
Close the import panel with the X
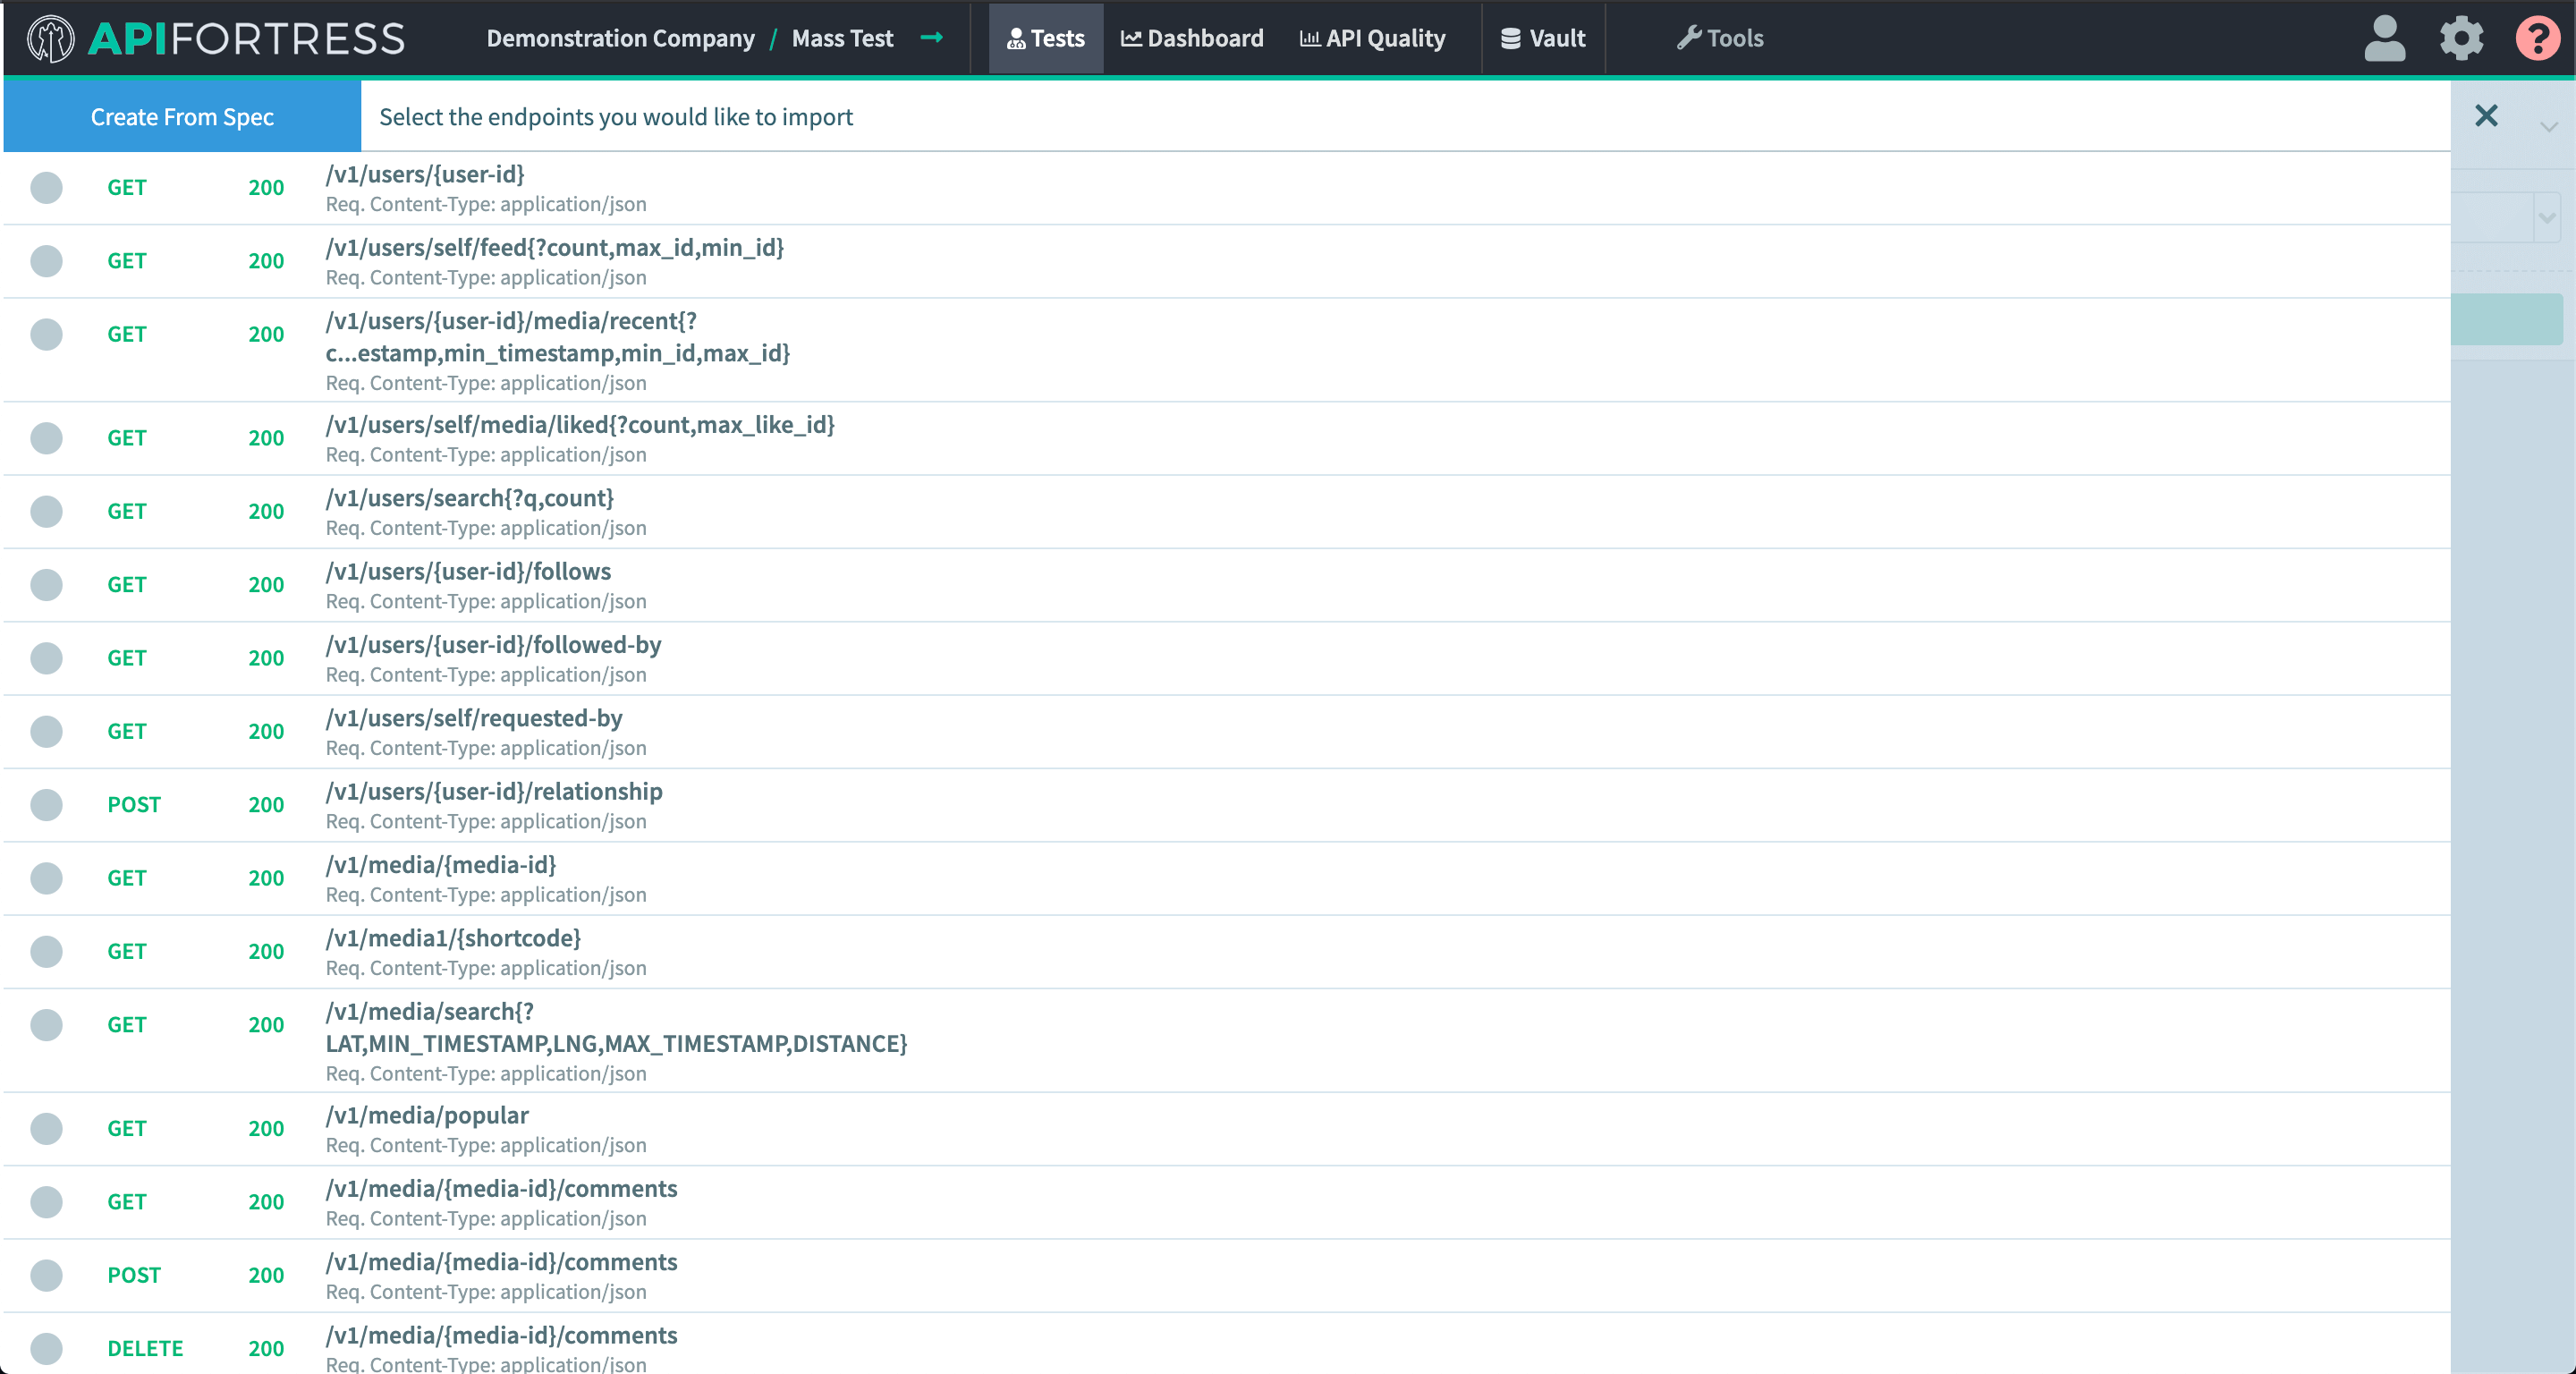click(x=2487, y=116)
